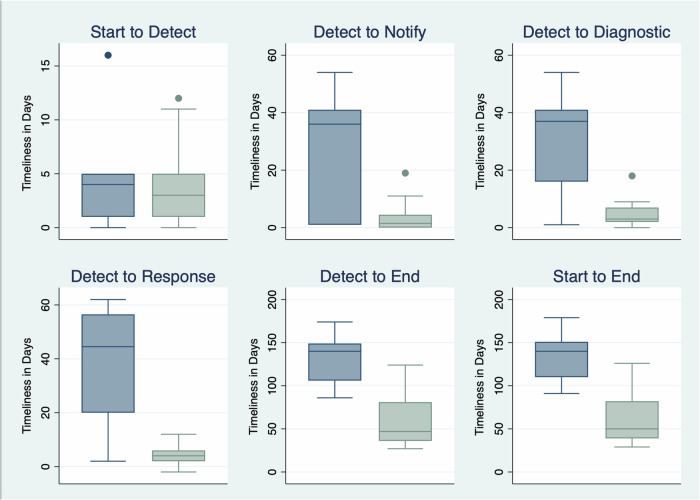The width and height of the screenshot is (700, 500).
Task: Click the small green box in Detect to Response
Action: click(x=179, y=456)
